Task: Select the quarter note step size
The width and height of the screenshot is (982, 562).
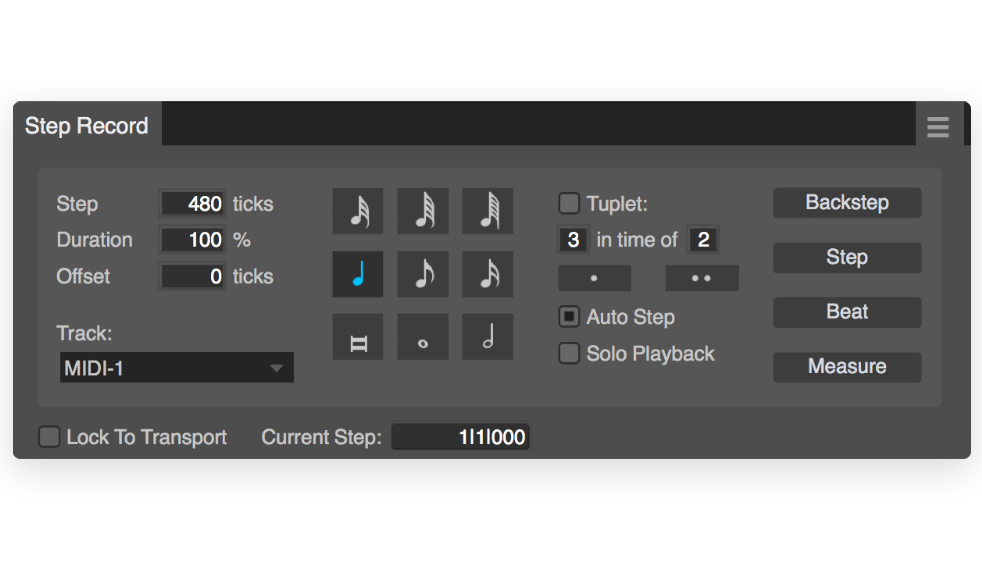Action: [x=358, y=274]
